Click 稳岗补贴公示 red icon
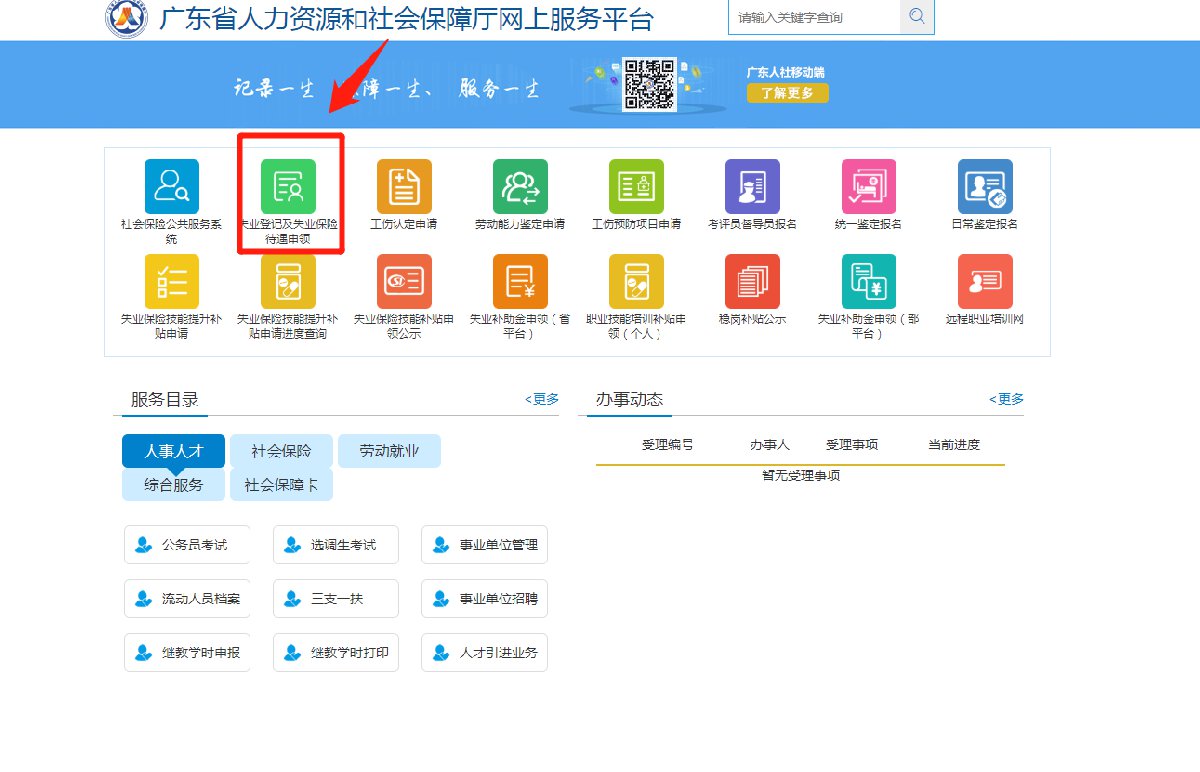The height and width of the screenshot is (772, 1200). 752,282
